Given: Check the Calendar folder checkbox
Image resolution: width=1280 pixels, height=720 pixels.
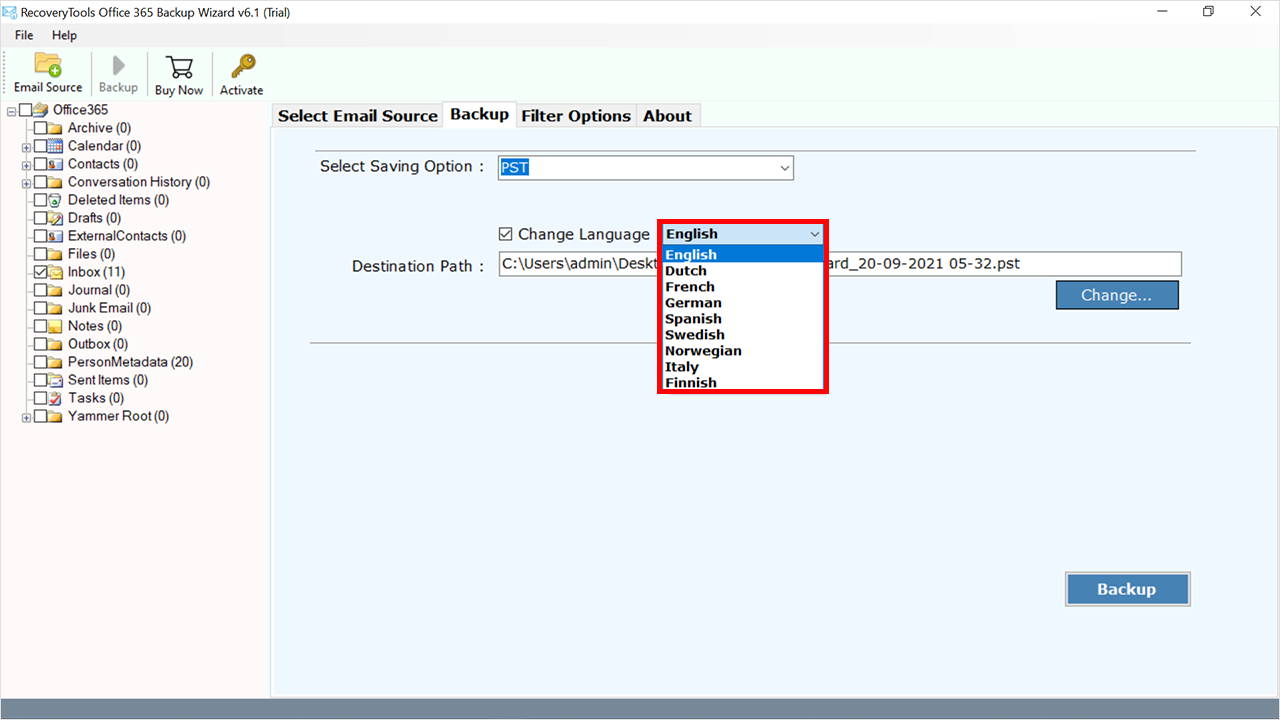Looking at the screenshot, I should [41, 146].
